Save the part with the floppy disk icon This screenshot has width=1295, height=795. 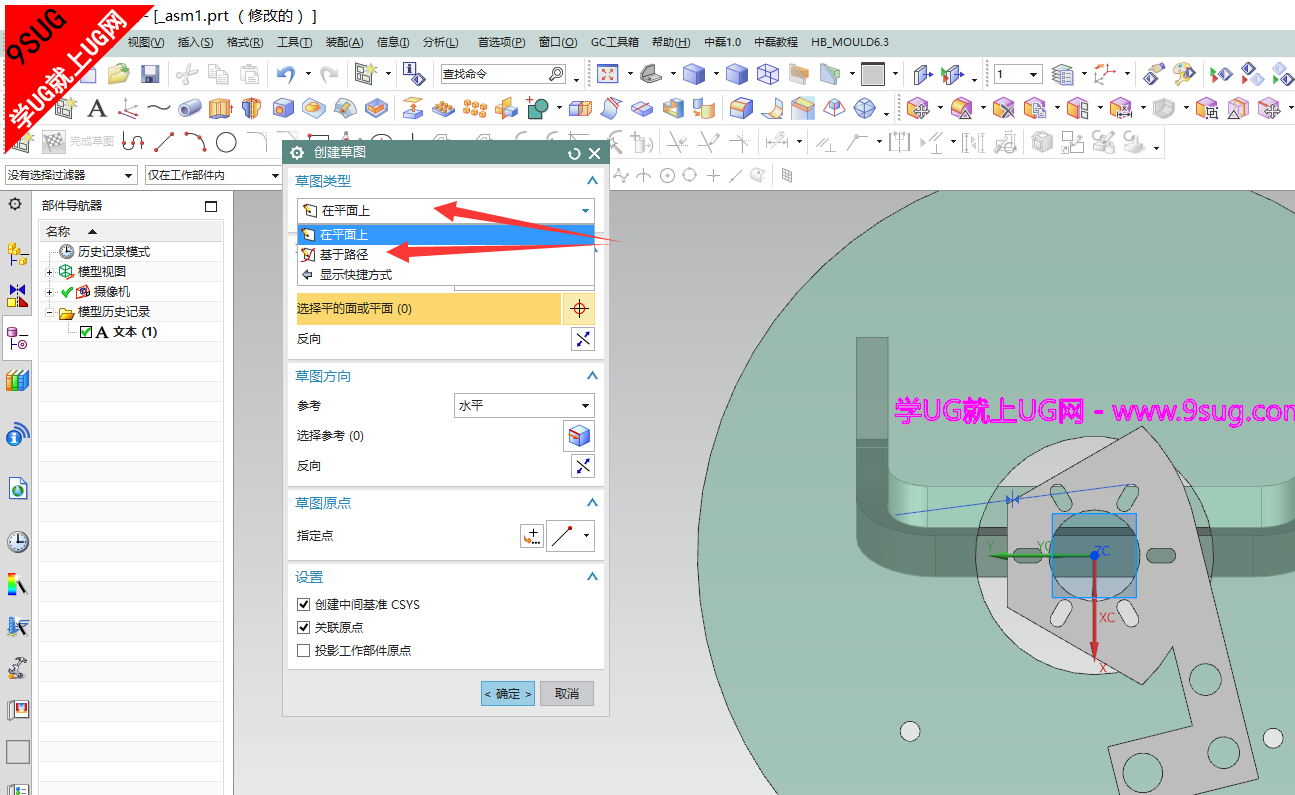[150, 73]
